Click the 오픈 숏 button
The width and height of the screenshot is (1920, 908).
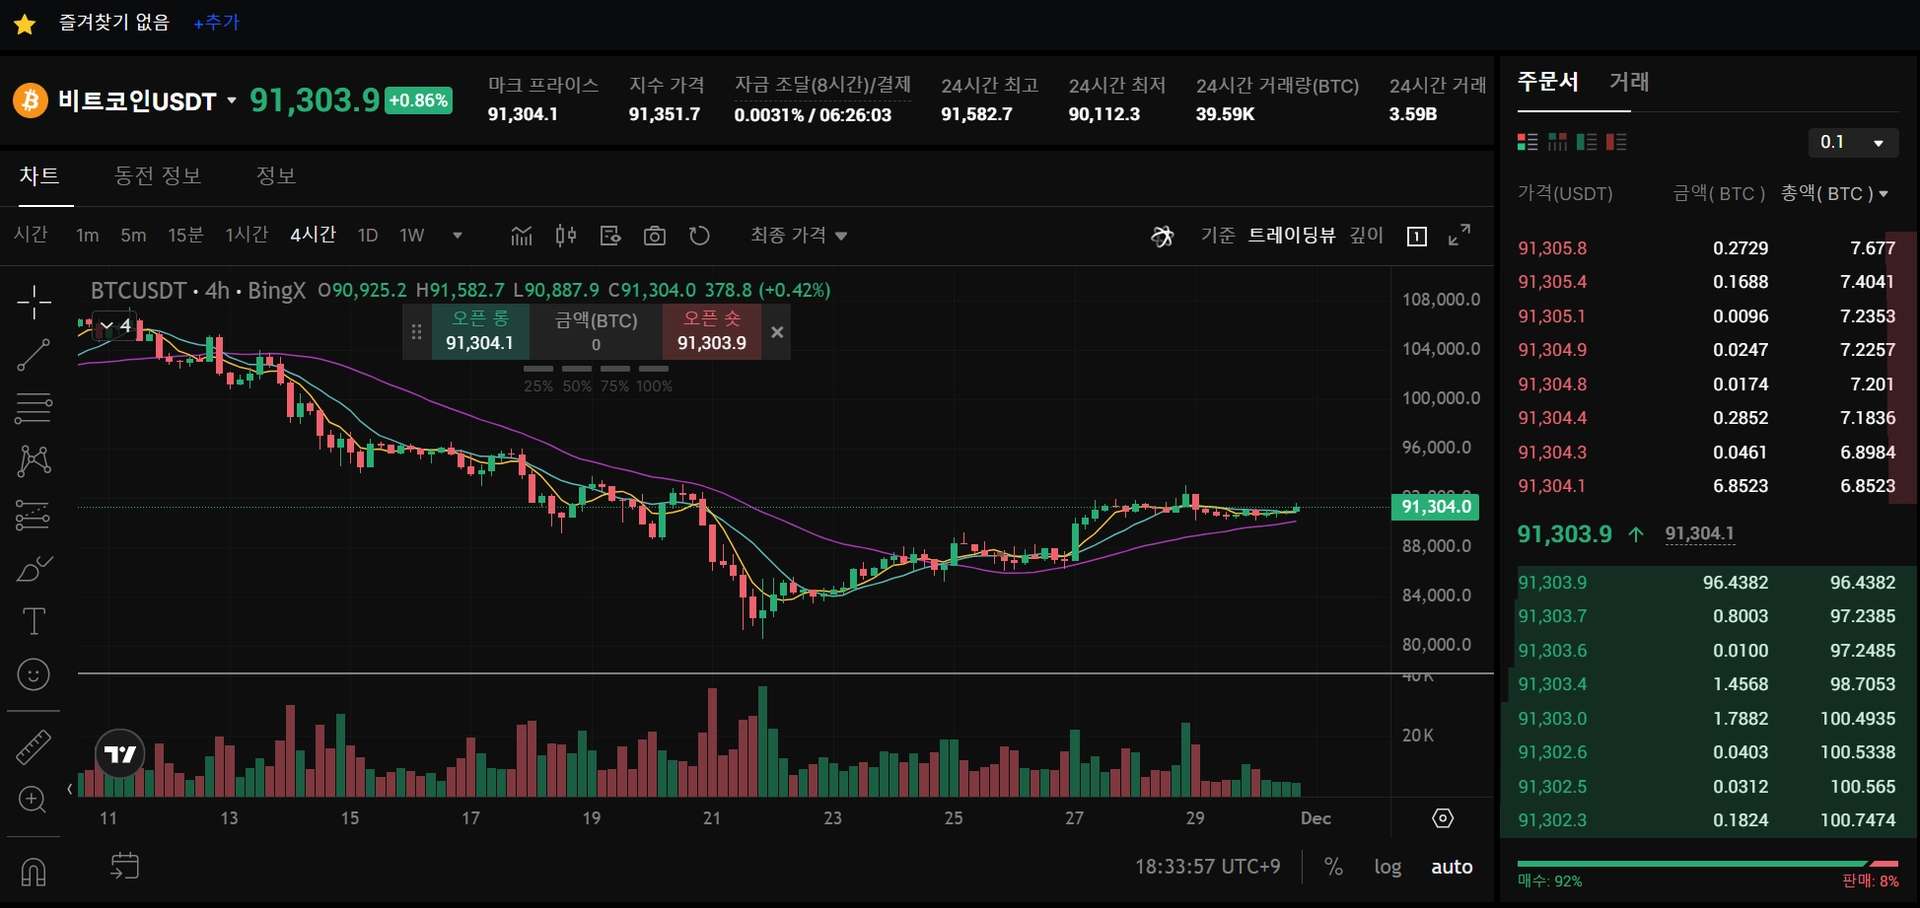(x=712, y=331)
